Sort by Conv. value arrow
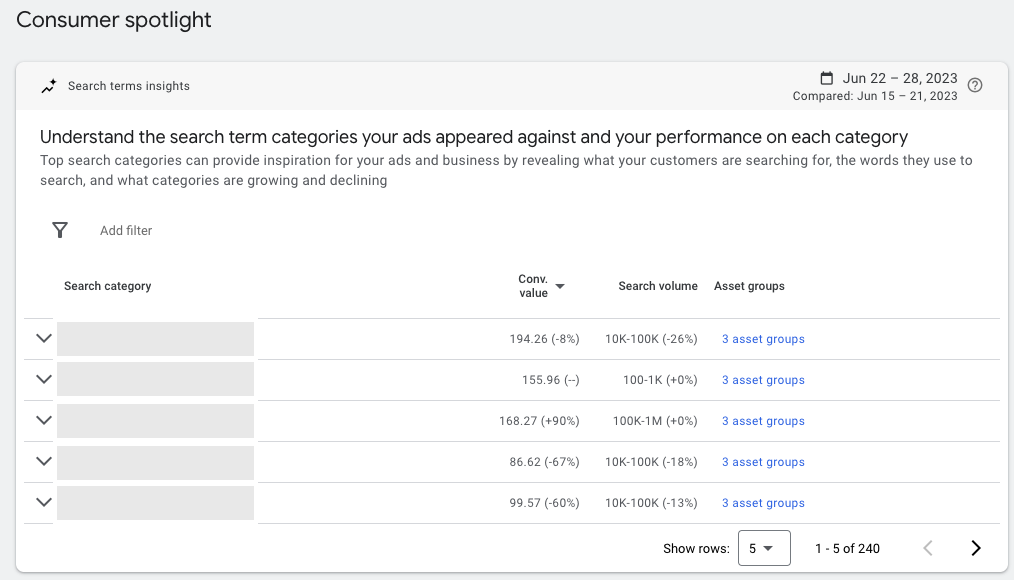The width and height of the screenshot is (1014, 580). [560, 286]
